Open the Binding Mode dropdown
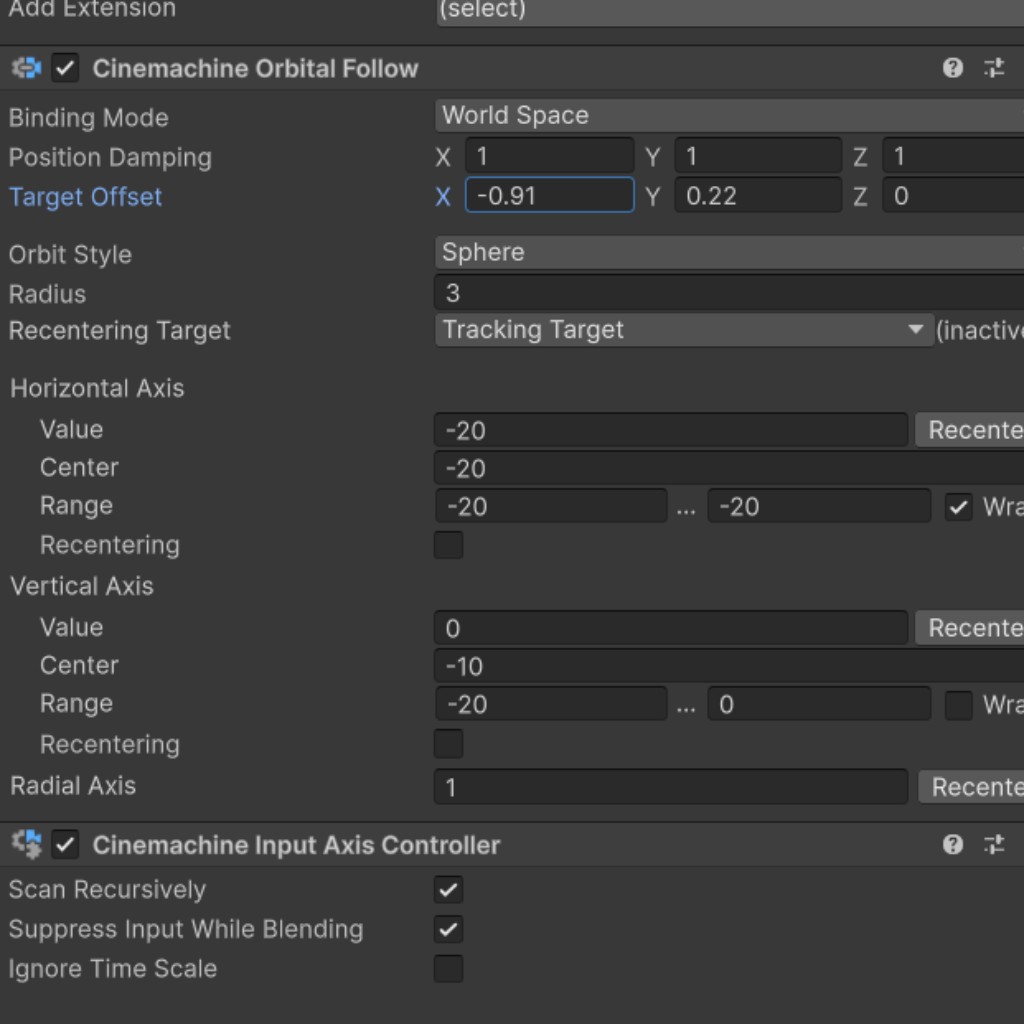 coord(729,116)
